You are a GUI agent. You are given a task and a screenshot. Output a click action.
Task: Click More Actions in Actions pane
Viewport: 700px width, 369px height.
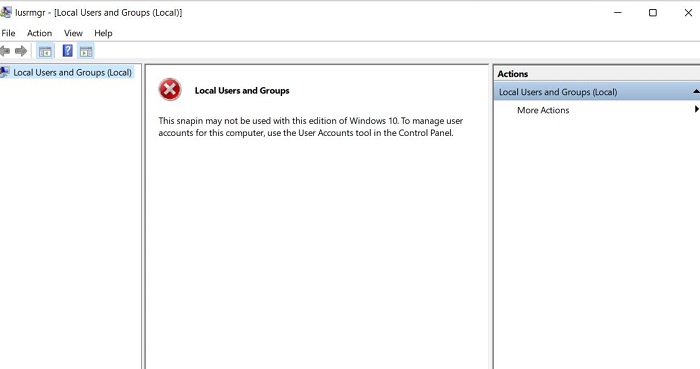pos(543,110)
